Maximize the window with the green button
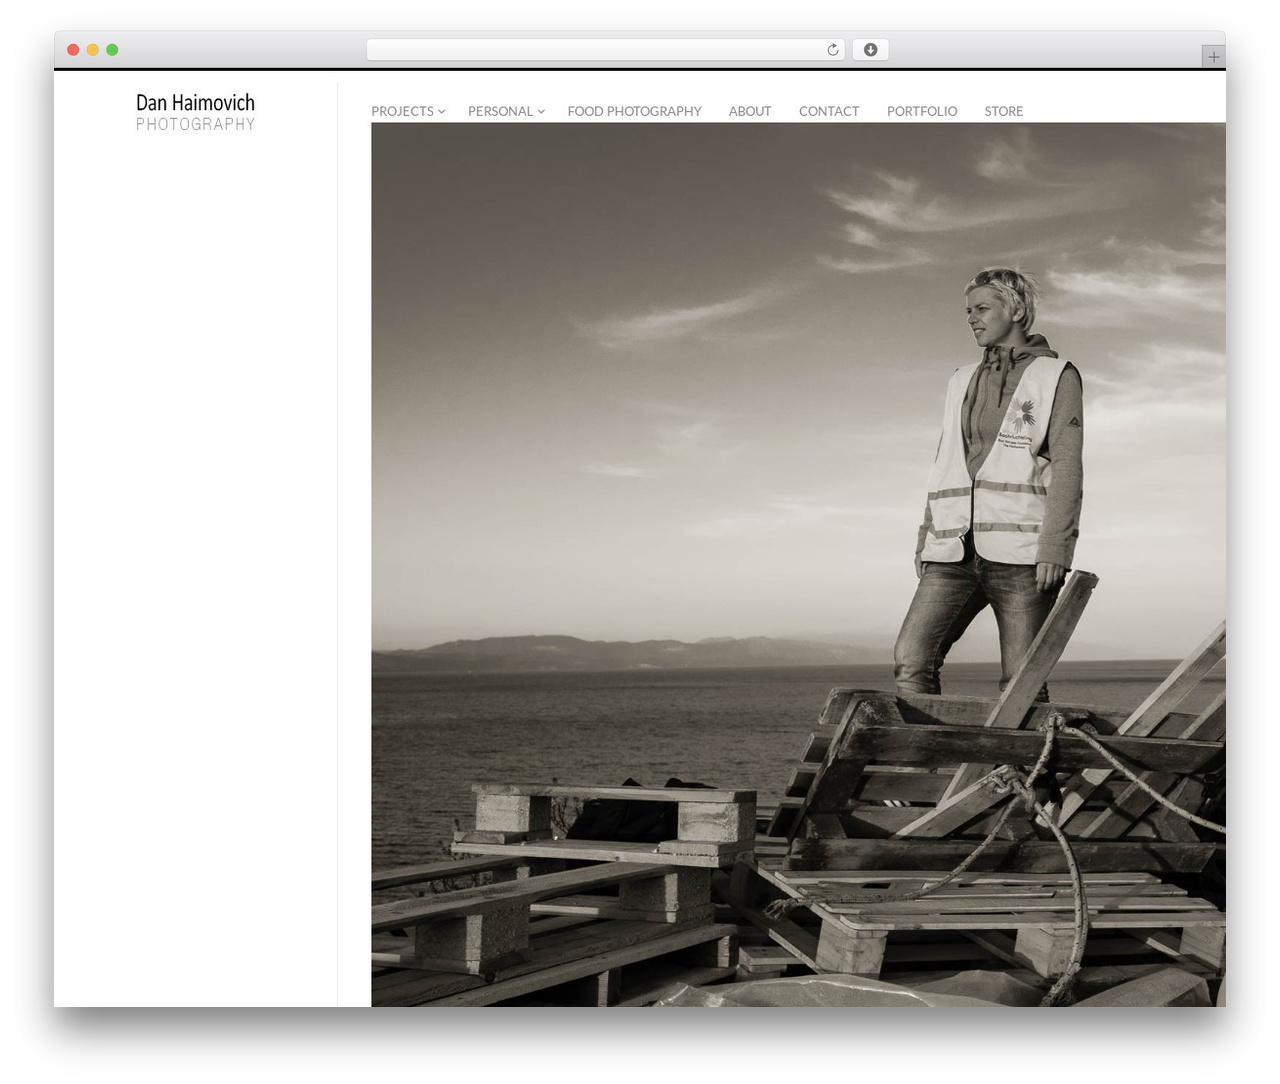 [x=112, y=50]
